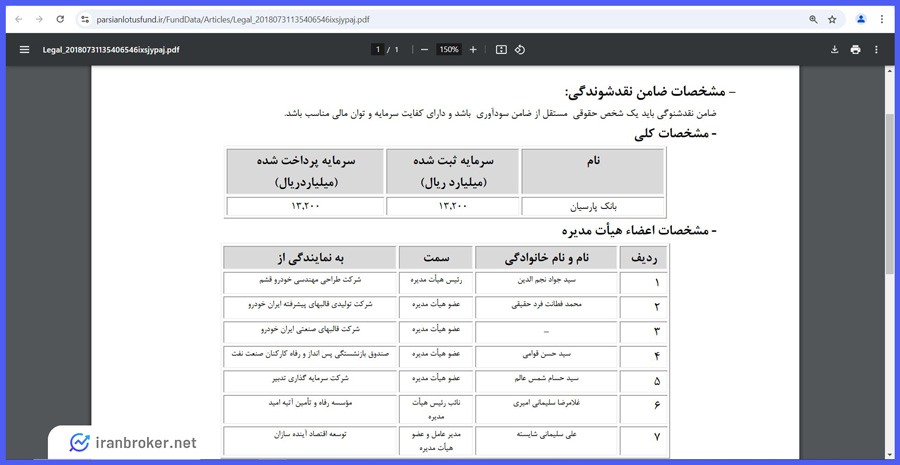The width and height of the screenshot is (900, 465).
Task: Click column header 'به نمایندگی از'
Action: 310,258
